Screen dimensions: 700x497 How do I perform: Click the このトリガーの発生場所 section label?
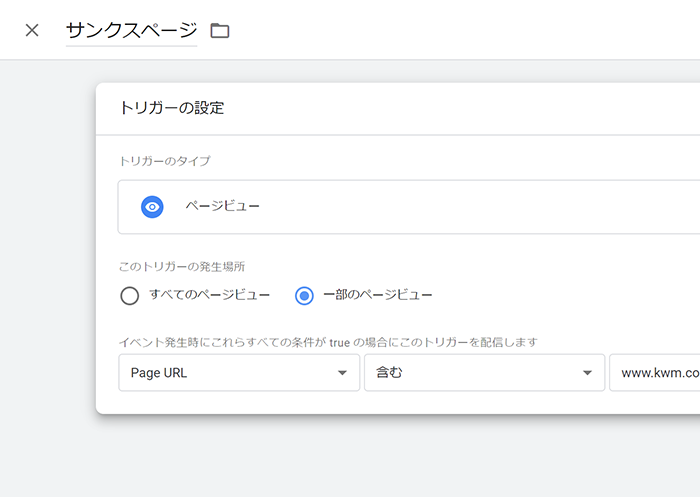(x=182, y=267)
